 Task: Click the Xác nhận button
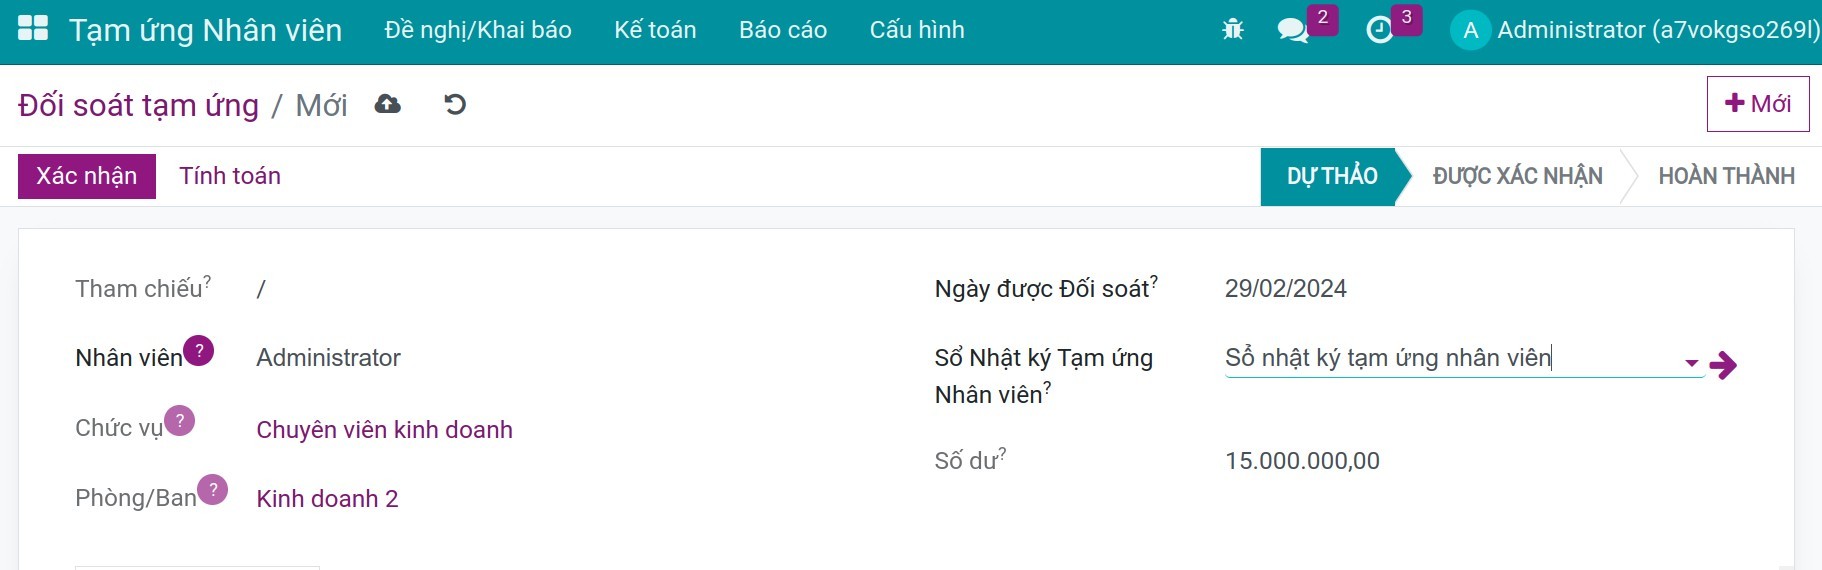click(87, 176)
